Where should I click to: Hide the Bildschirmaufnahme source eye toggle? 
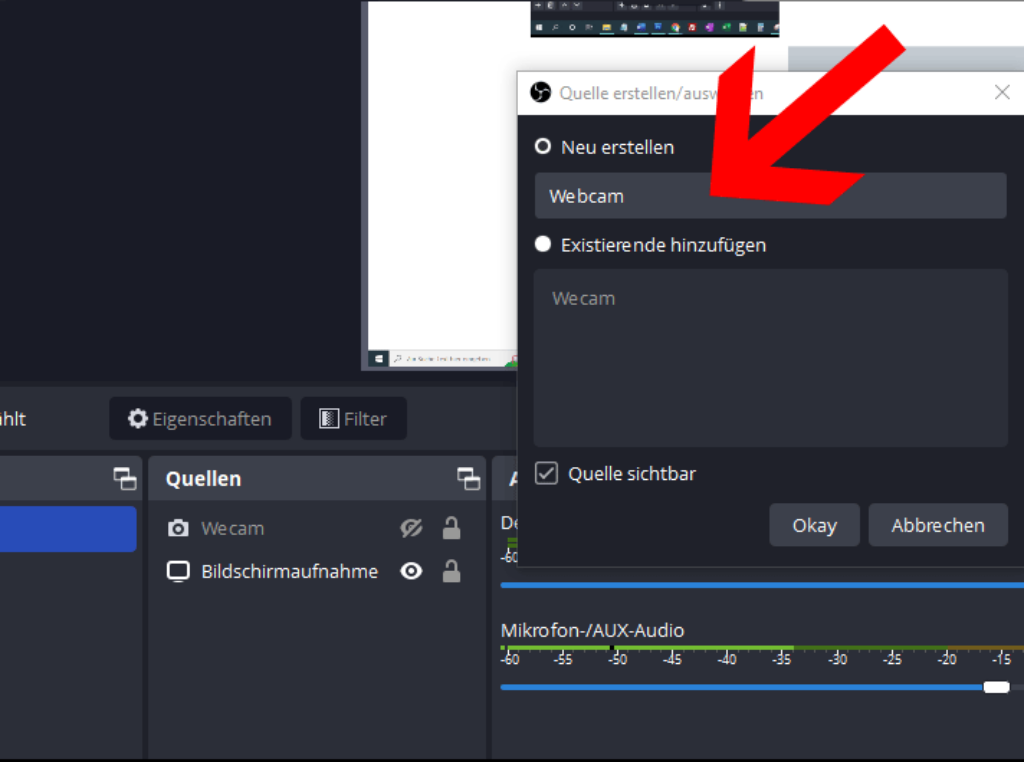tap(411, 571)
